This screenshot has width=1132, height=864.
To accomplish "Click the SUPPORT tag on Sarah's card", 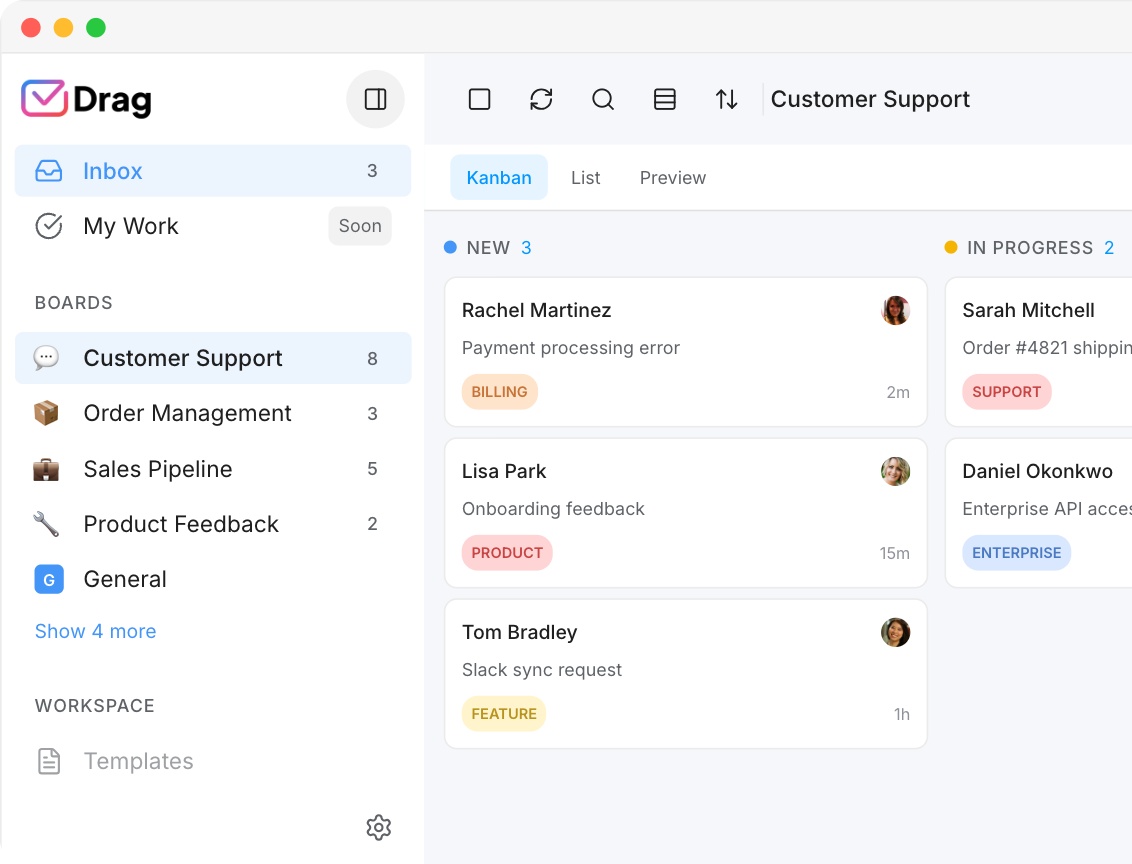I will click(x=1006, y=392).
